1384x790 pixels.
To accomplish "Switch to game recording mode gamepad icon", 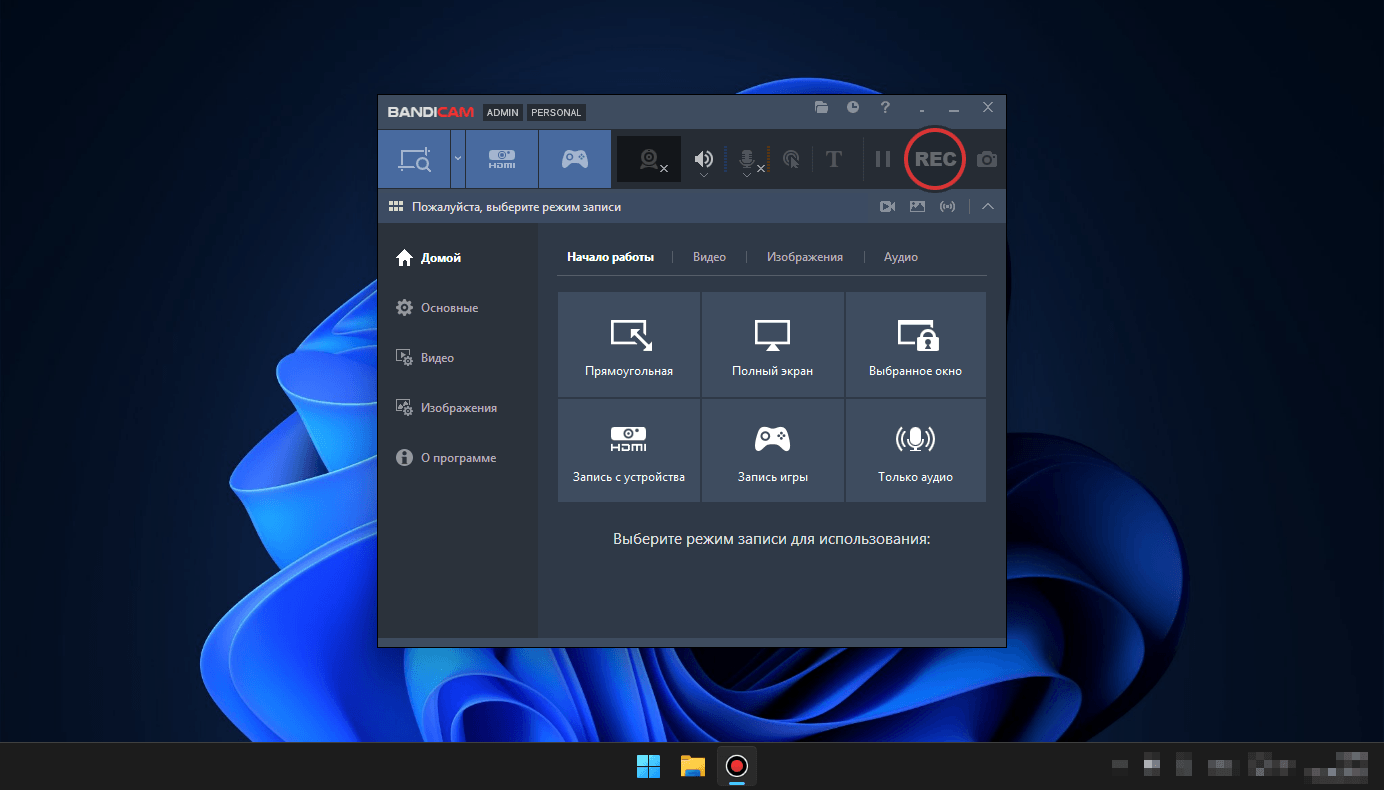I will coord(574,159).
